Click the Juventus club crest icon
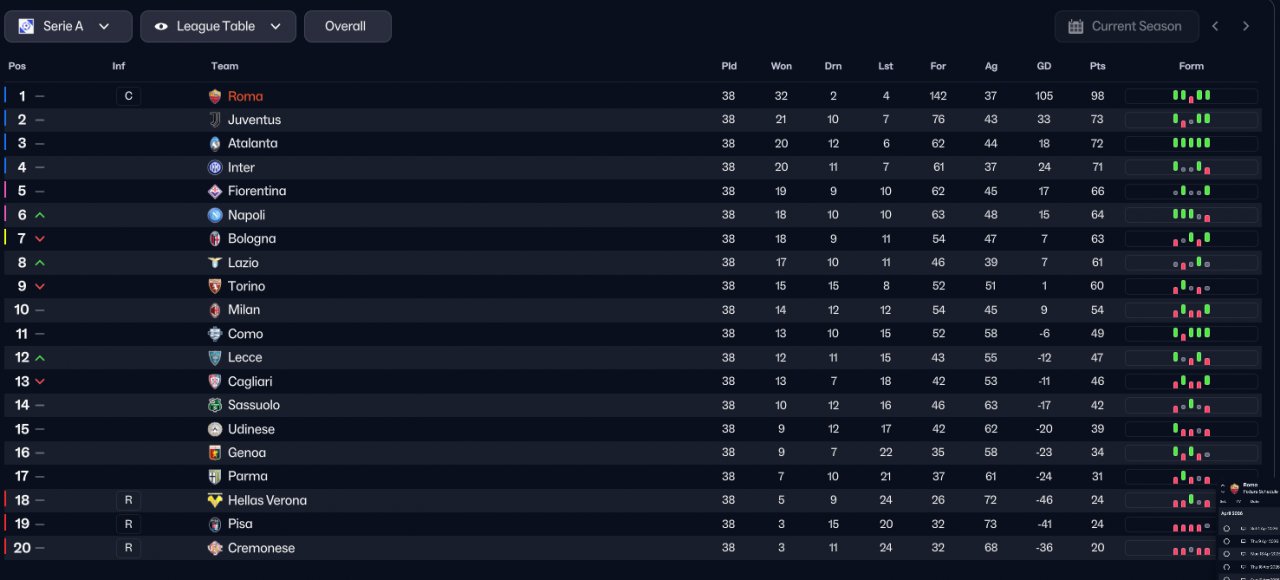Viewport: 1280px width, 580px height. pos(214,120)
